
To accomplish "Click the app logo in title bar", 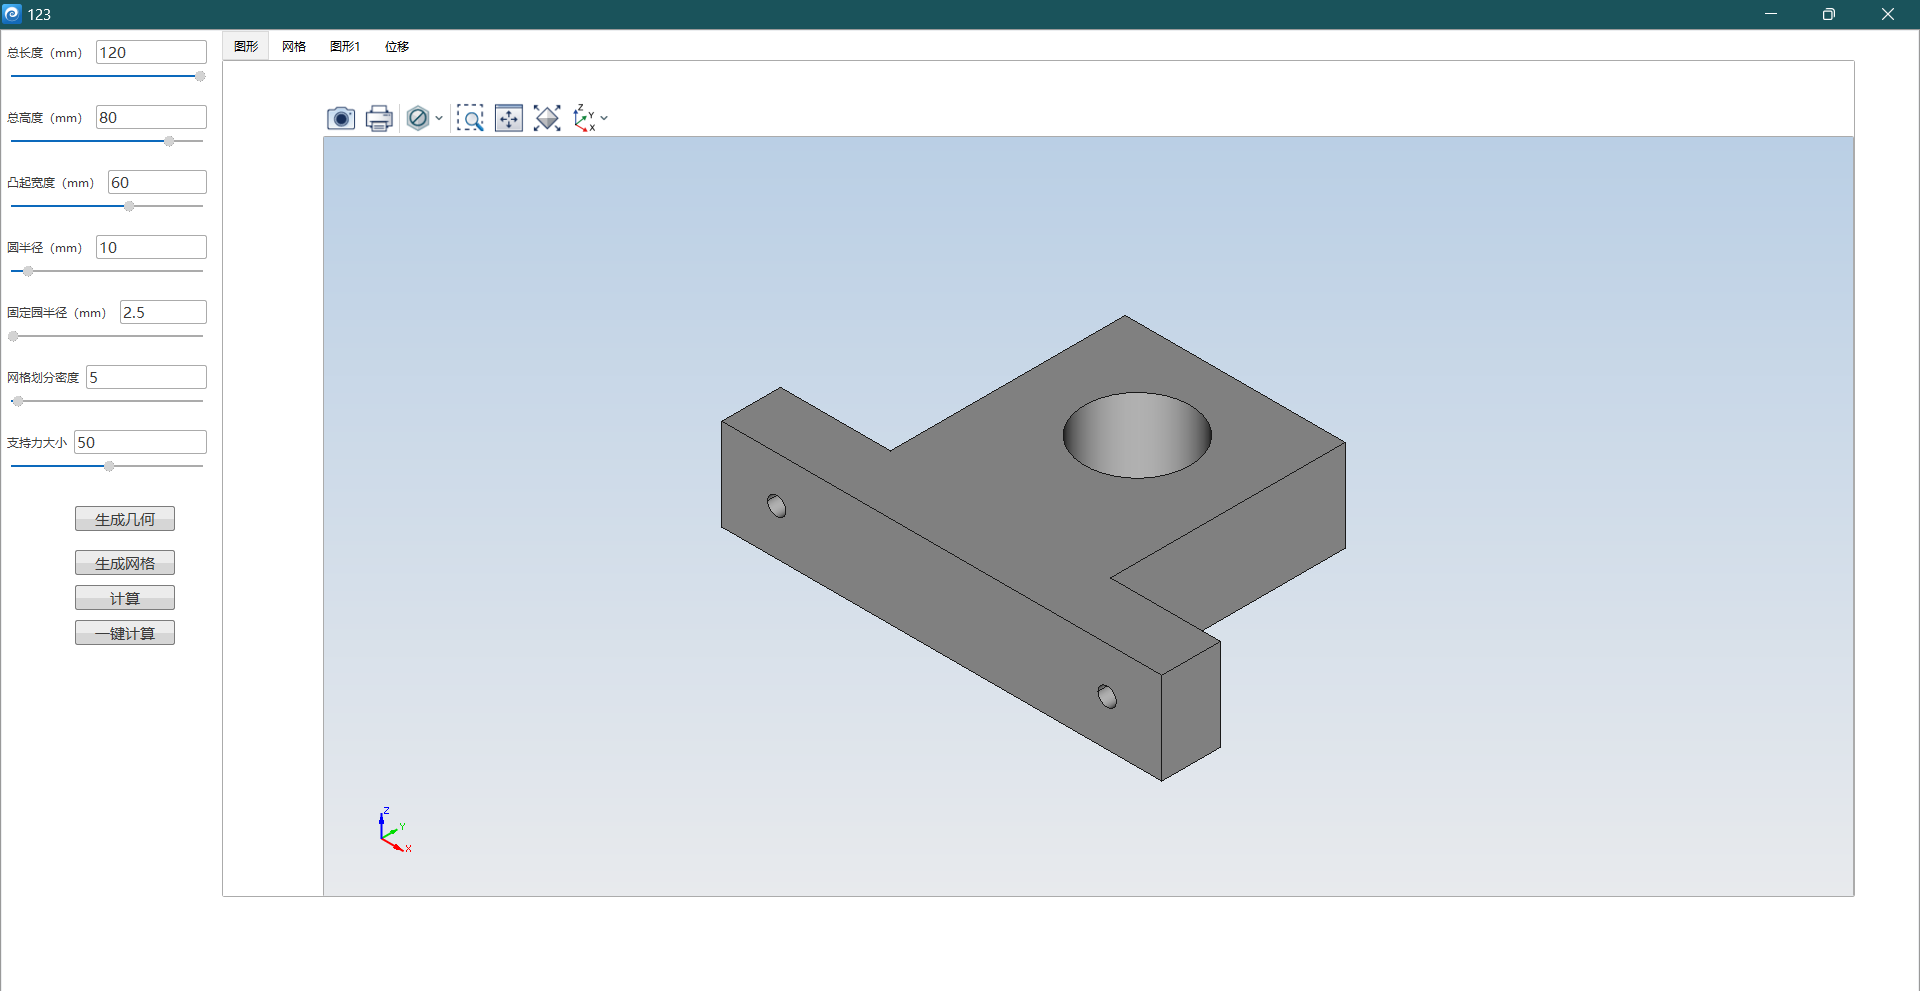I will [x=13, y=14].
